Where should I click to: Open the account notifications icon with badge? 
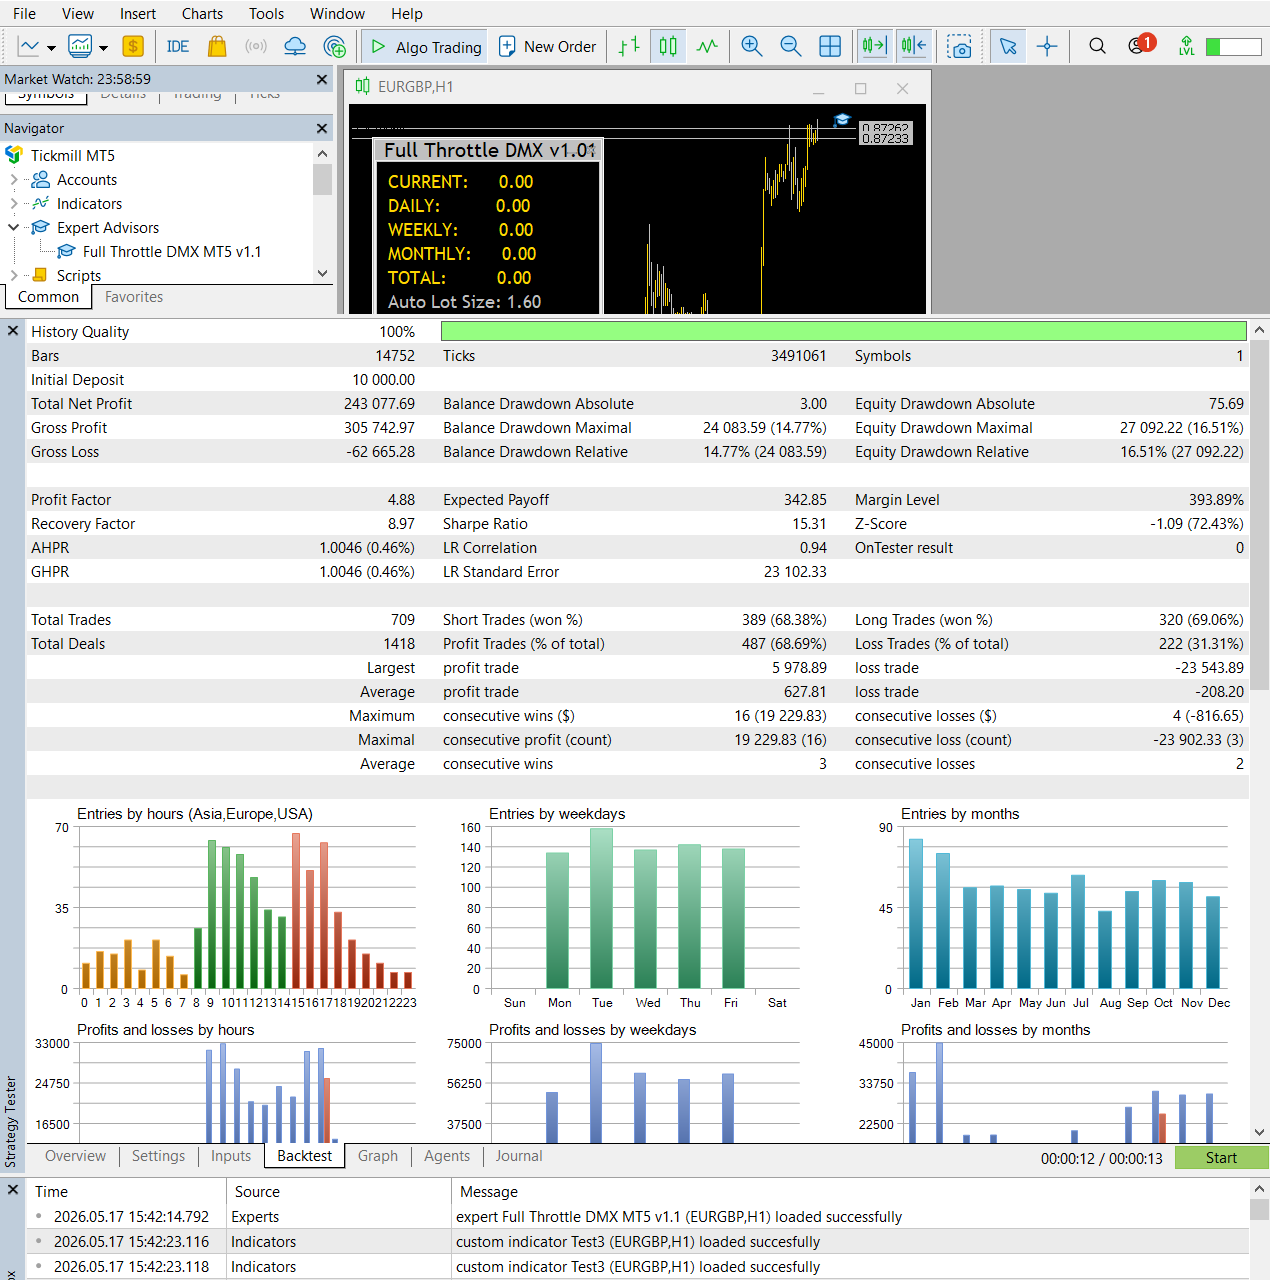pos(1140,45)
